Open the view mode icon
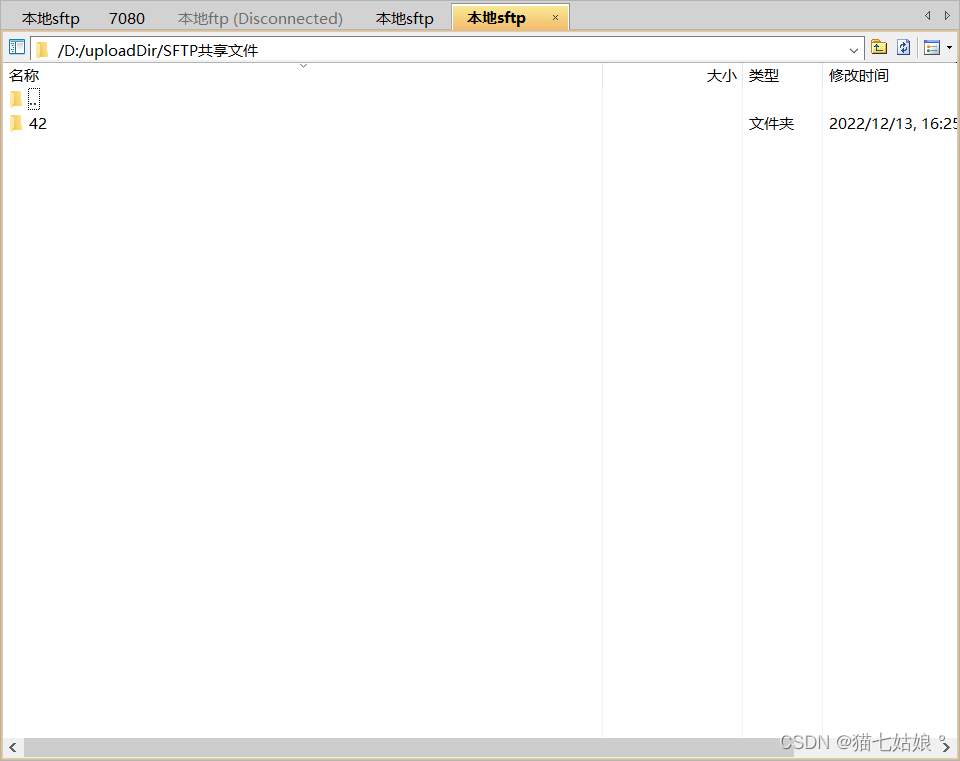Image resolution: width=960 pixels, height=761 pixels. [x=932, y=47]
